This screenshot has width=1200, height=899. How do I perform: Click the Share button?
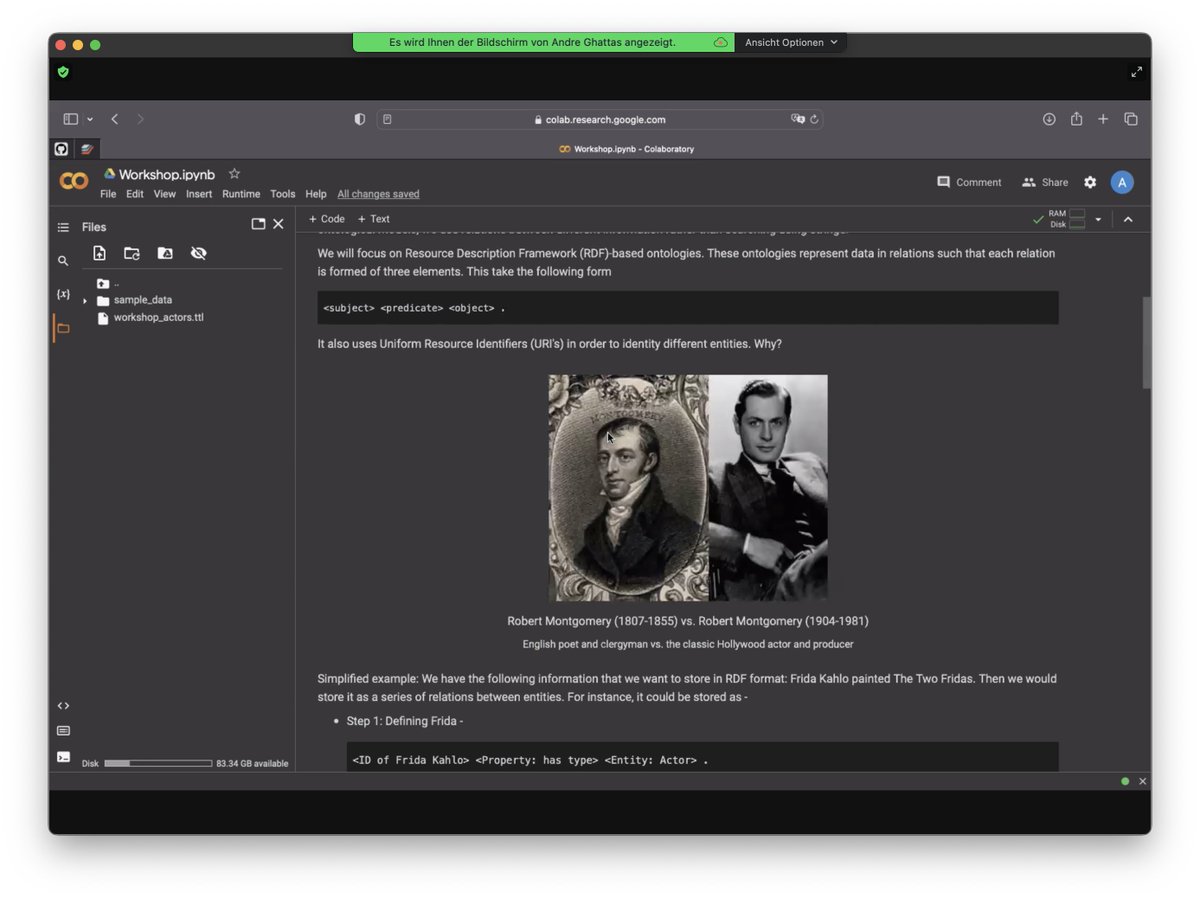[1045, 182]
